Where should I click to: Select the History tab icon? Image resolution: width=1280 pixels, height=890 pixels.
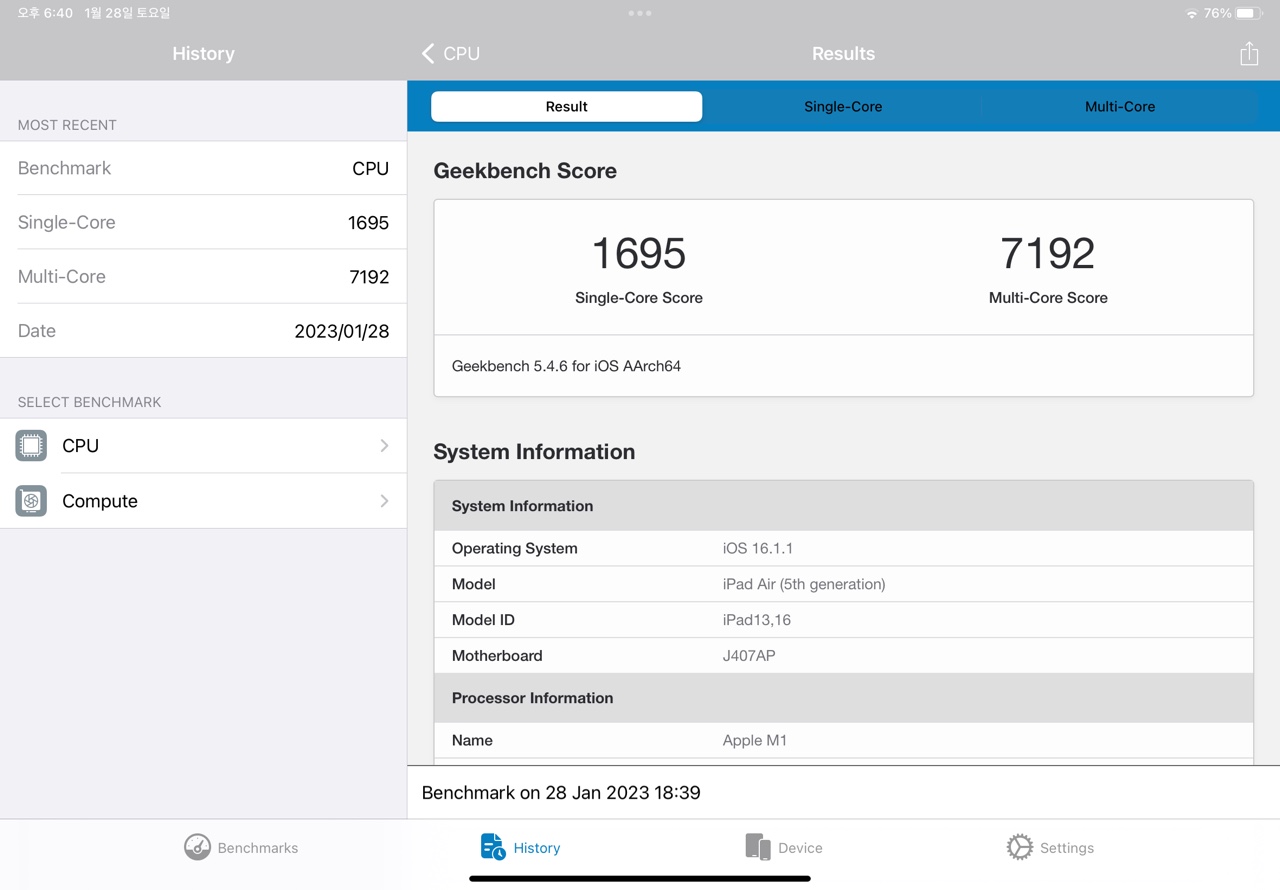pyautogui.click(x=493, y=847)
